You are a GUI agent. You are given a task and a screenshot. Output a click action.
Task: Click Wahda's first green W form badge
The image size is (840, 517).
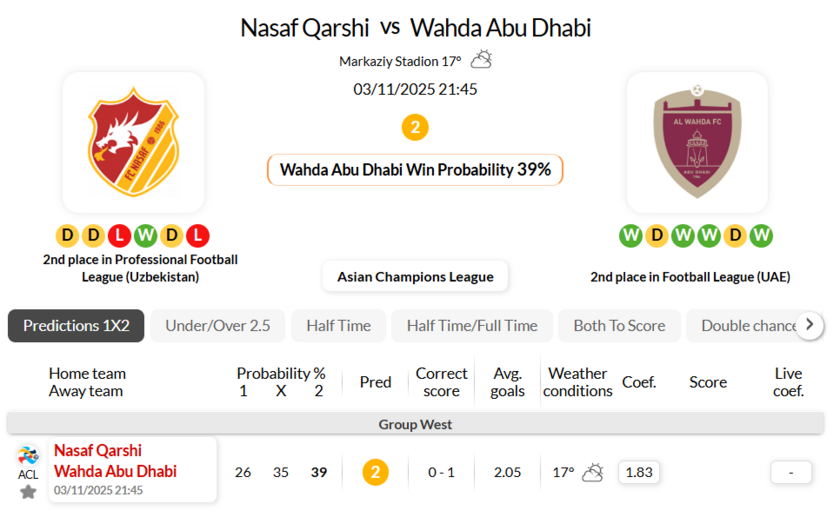(x=631, y=236)
